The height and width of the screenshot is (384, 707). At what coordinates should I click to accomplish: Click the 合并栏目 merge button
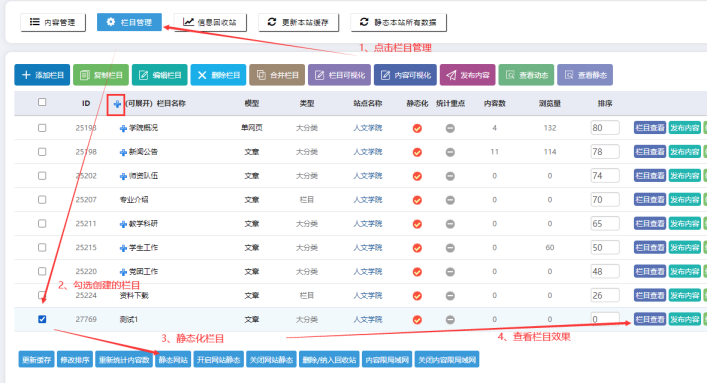pos(277,75)
